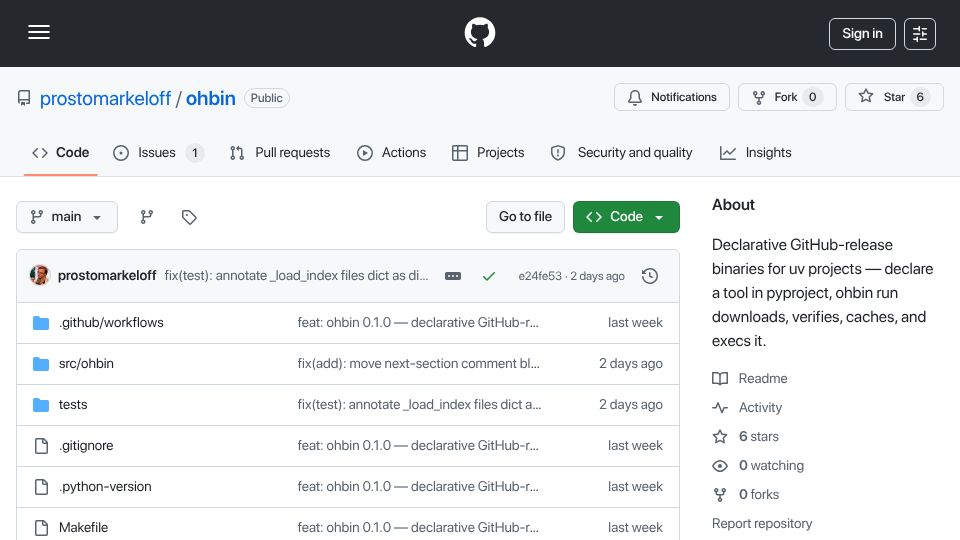Star the repository with Star button
Viewport: 960px width, 540px height.
point(894,97)
